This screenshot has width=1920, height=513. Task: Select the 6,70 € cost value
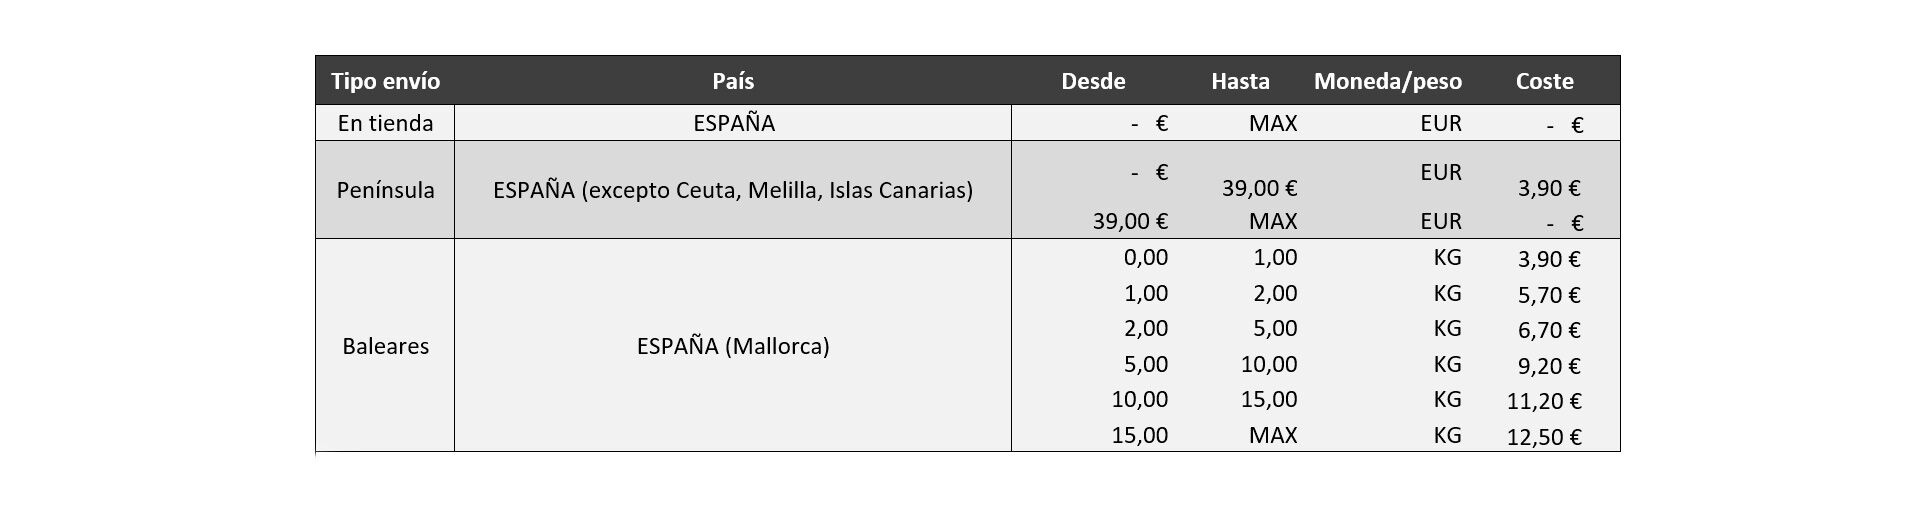pos(1549,330)
